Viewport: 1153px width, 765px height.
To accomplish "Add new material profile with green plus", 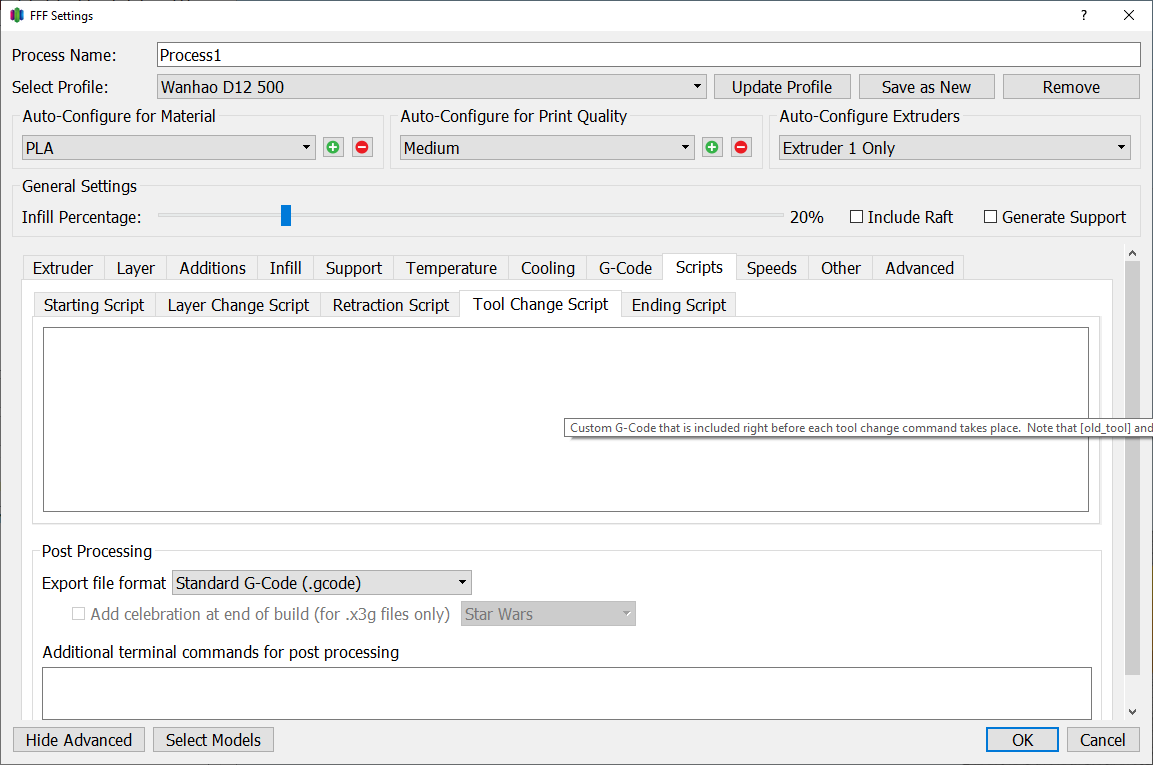I will point(333,147).
